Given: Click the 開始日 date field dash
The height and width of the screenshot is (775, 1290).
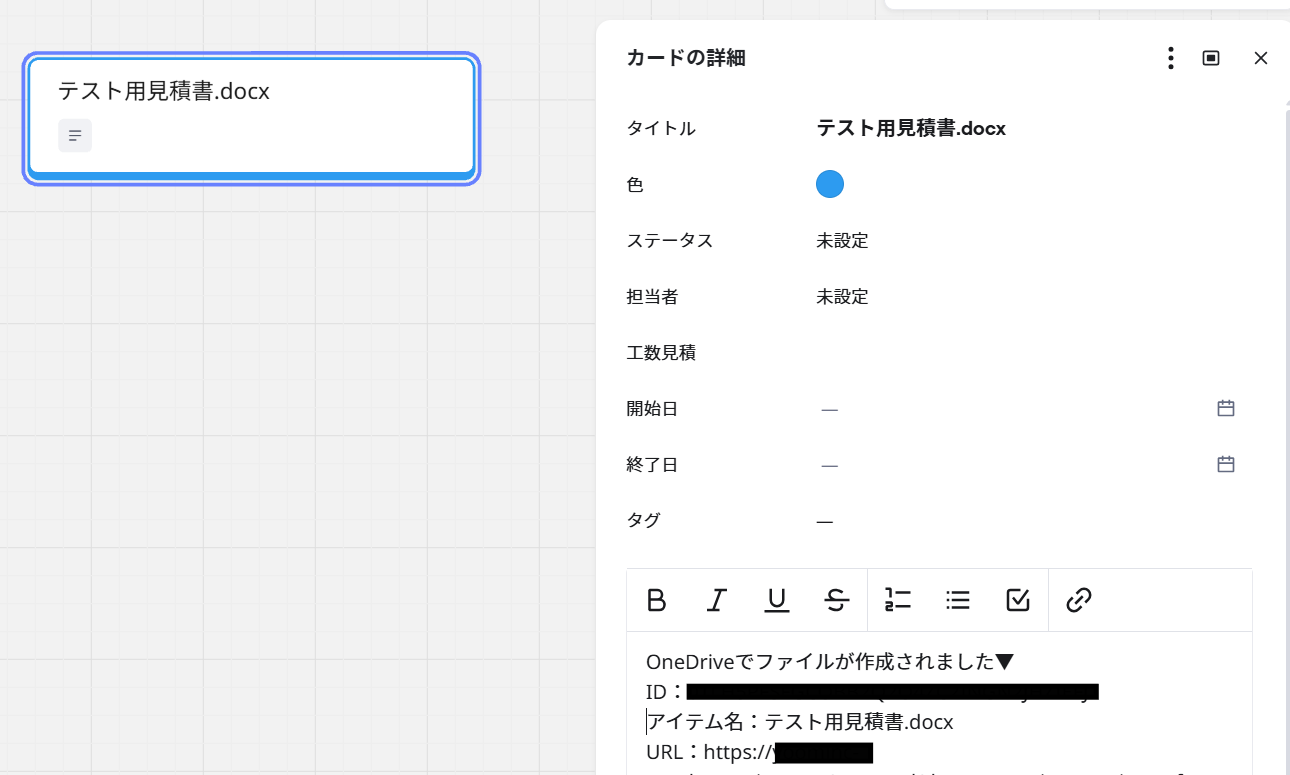Looking at the screenshot, I should tap(829, 409).
